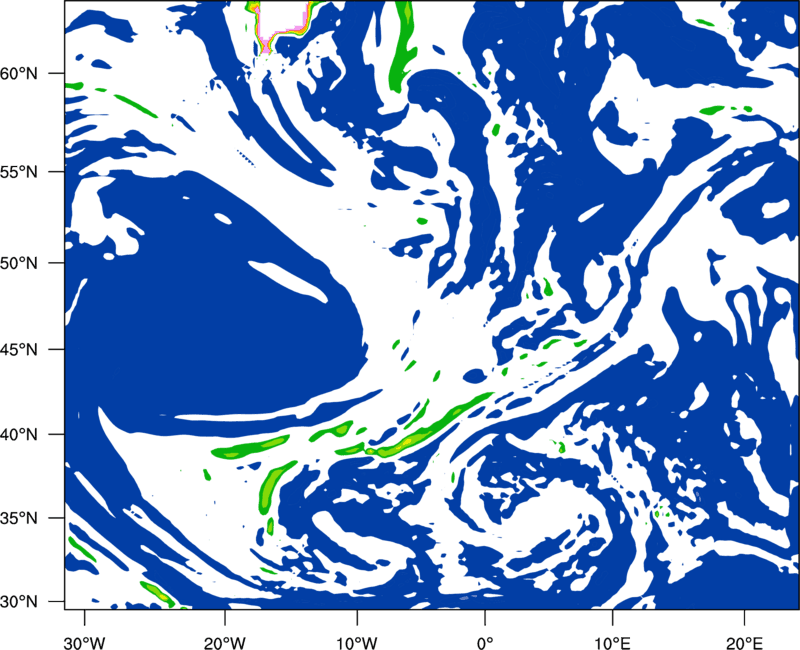Select the 45°N latitude label
Screen dimensions: 800x650
point(19,349)
